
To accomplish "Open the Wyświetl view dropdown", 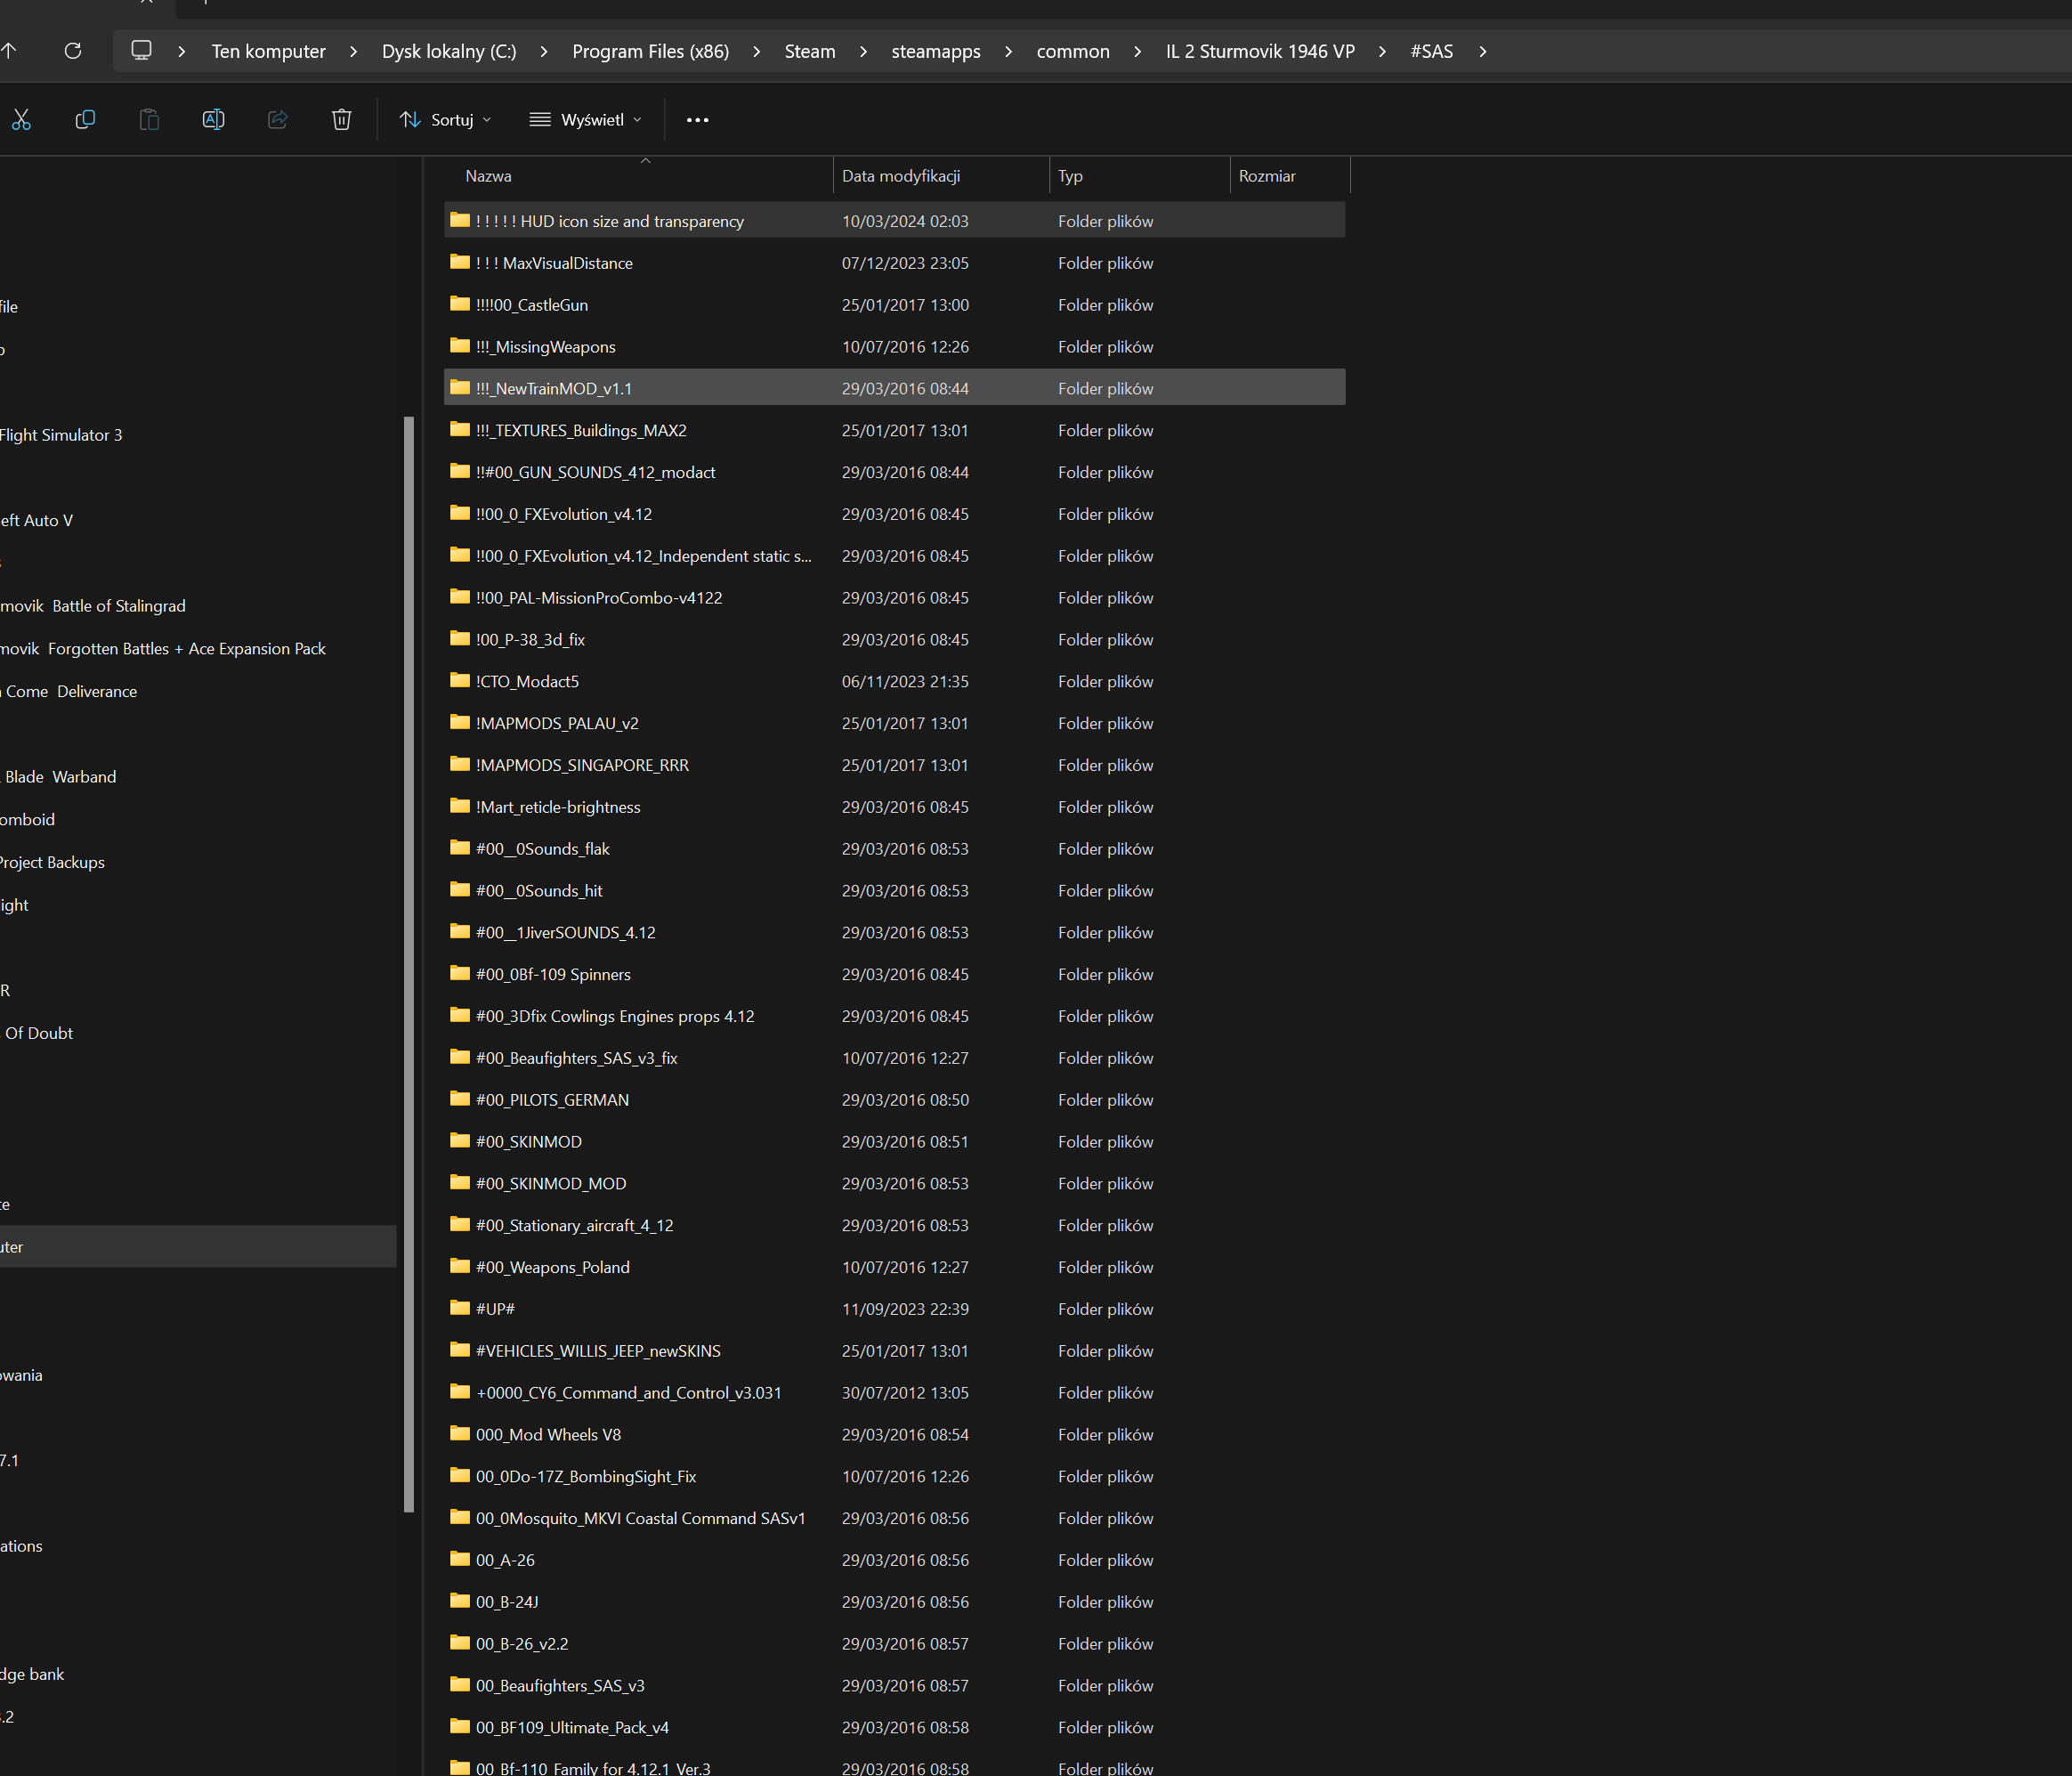I will pos(585,120).
